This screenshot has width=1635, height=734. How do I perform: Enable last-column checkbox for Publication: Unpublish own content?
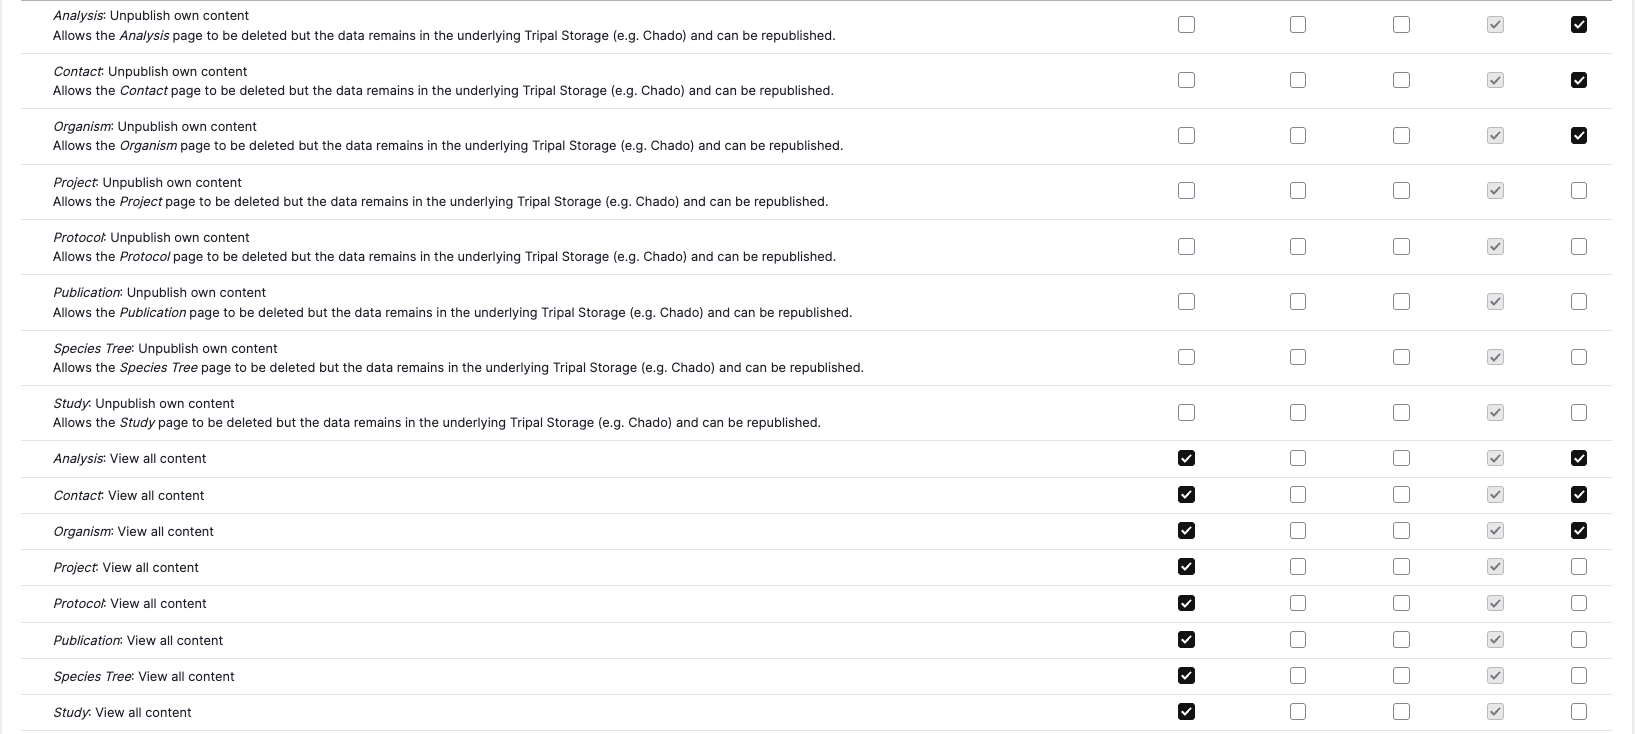click(1578, 301)
